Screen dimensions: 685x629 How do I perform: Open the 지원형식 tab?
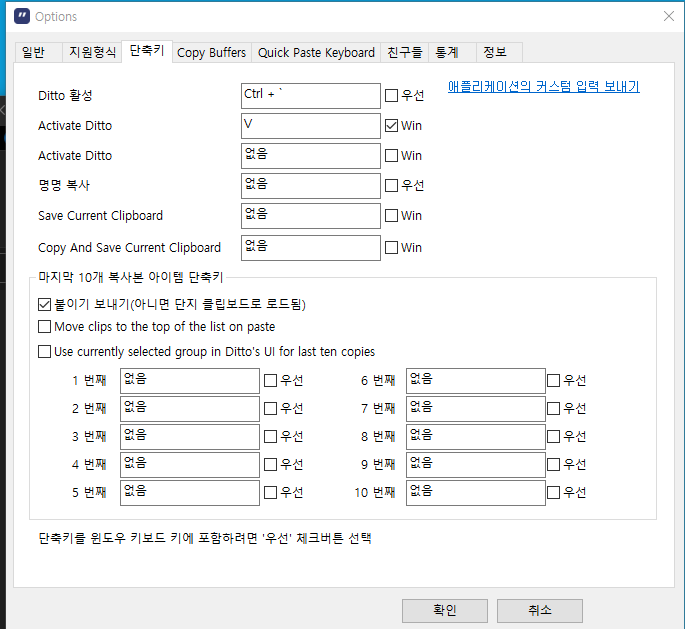pos(92,52)
